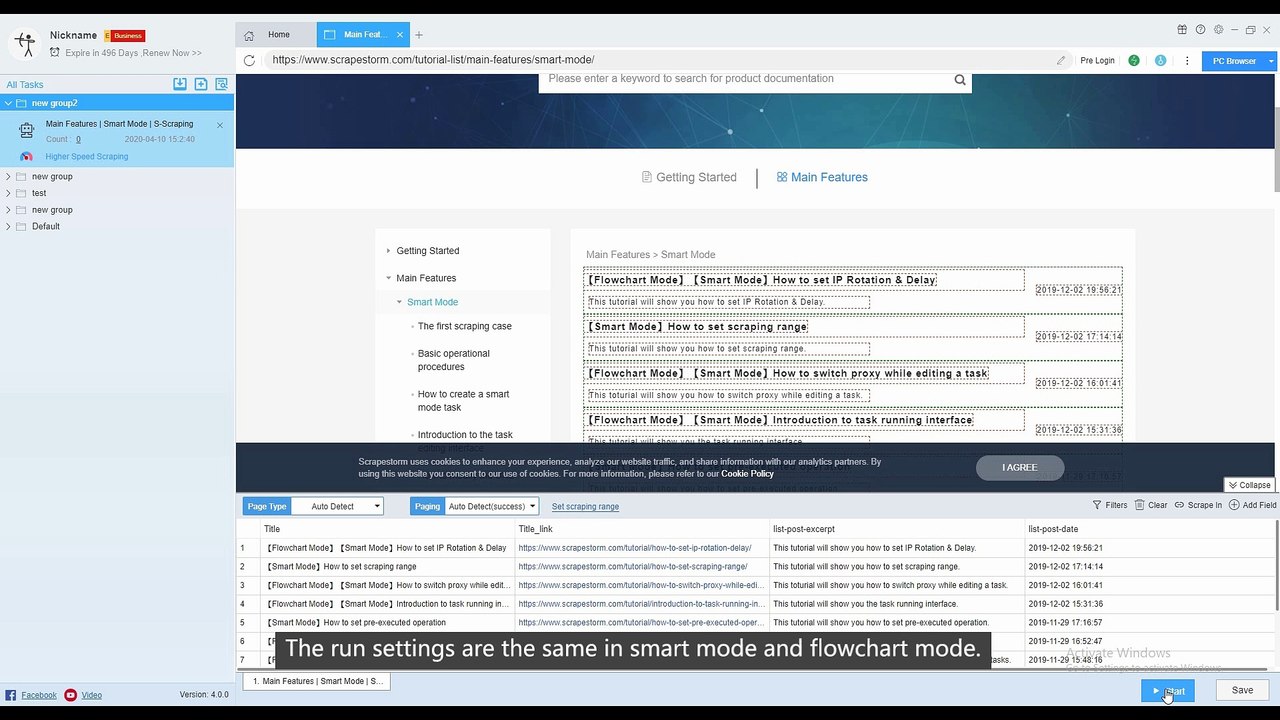Click the task Count value 0
1280x720 pixels.
(x=78, y=140)
